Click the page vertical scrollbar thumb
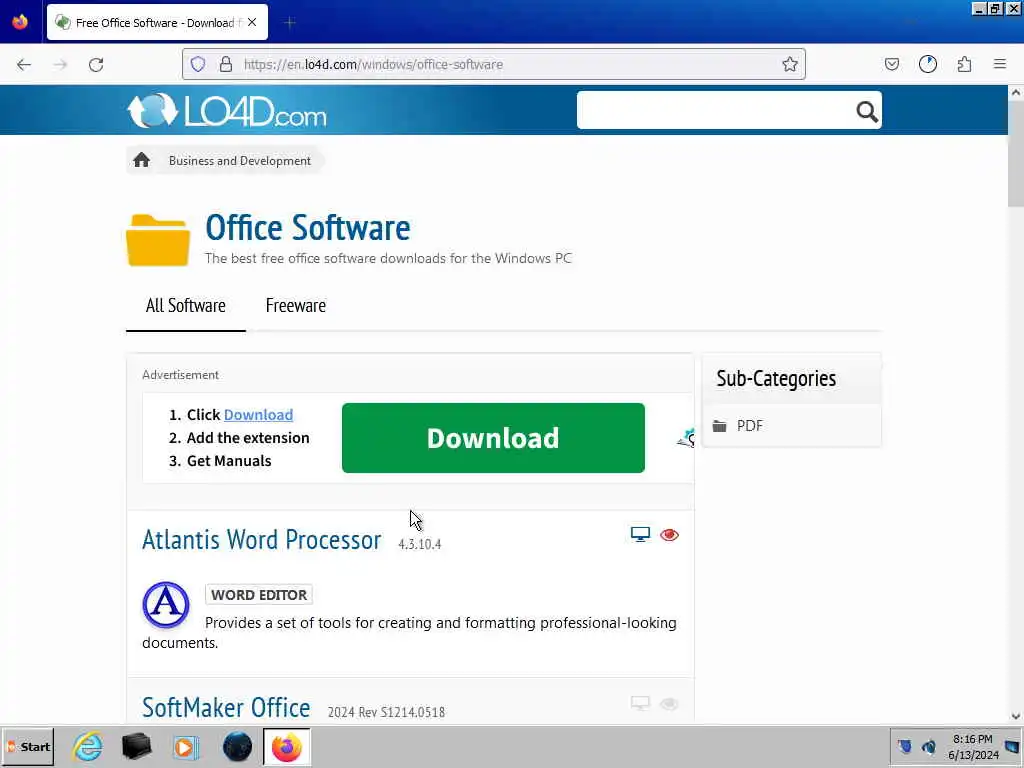 1016,155
